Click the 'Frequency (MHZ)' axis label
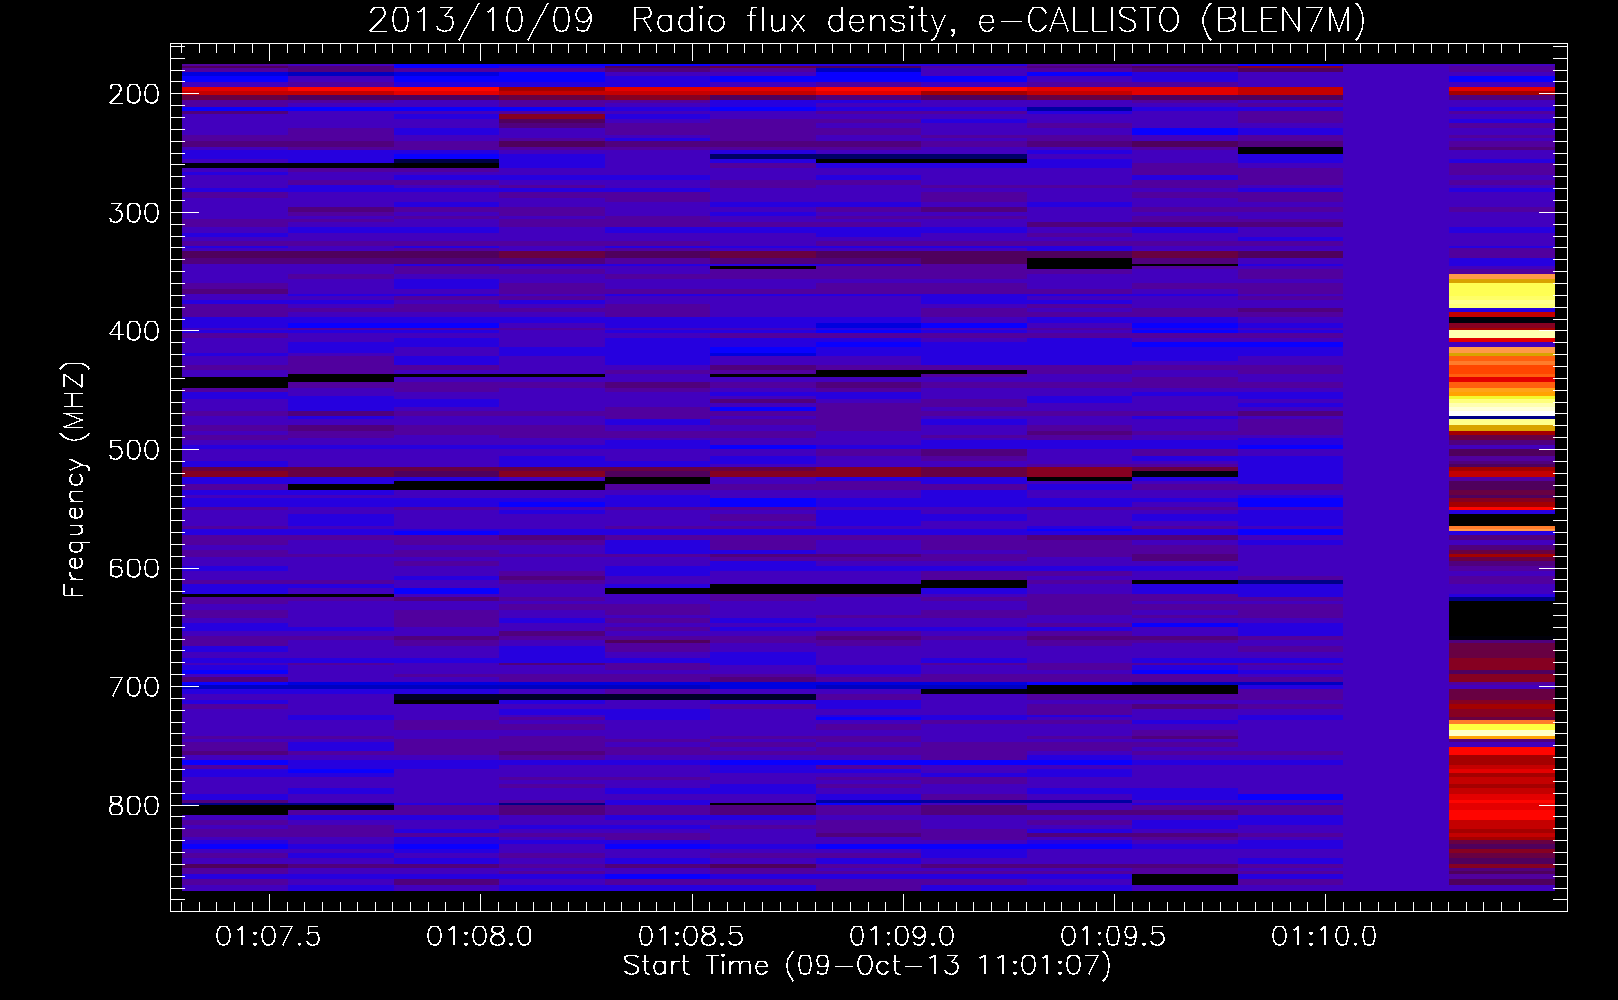Screen dimensions: 1618x1000 [75, 479]
